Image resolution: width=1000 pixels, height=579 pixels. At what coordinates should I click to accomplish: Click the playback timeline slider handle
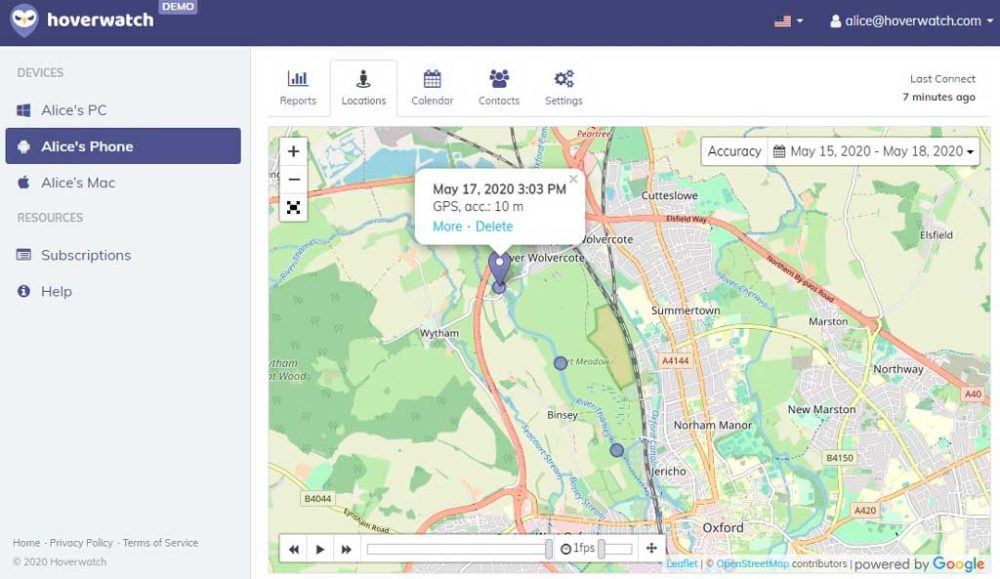point(548,549)
